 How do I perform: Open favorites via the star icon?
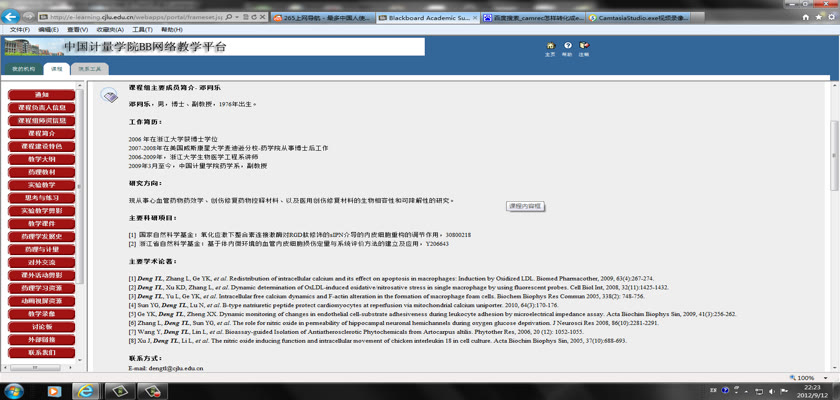(x=818, y=17)
